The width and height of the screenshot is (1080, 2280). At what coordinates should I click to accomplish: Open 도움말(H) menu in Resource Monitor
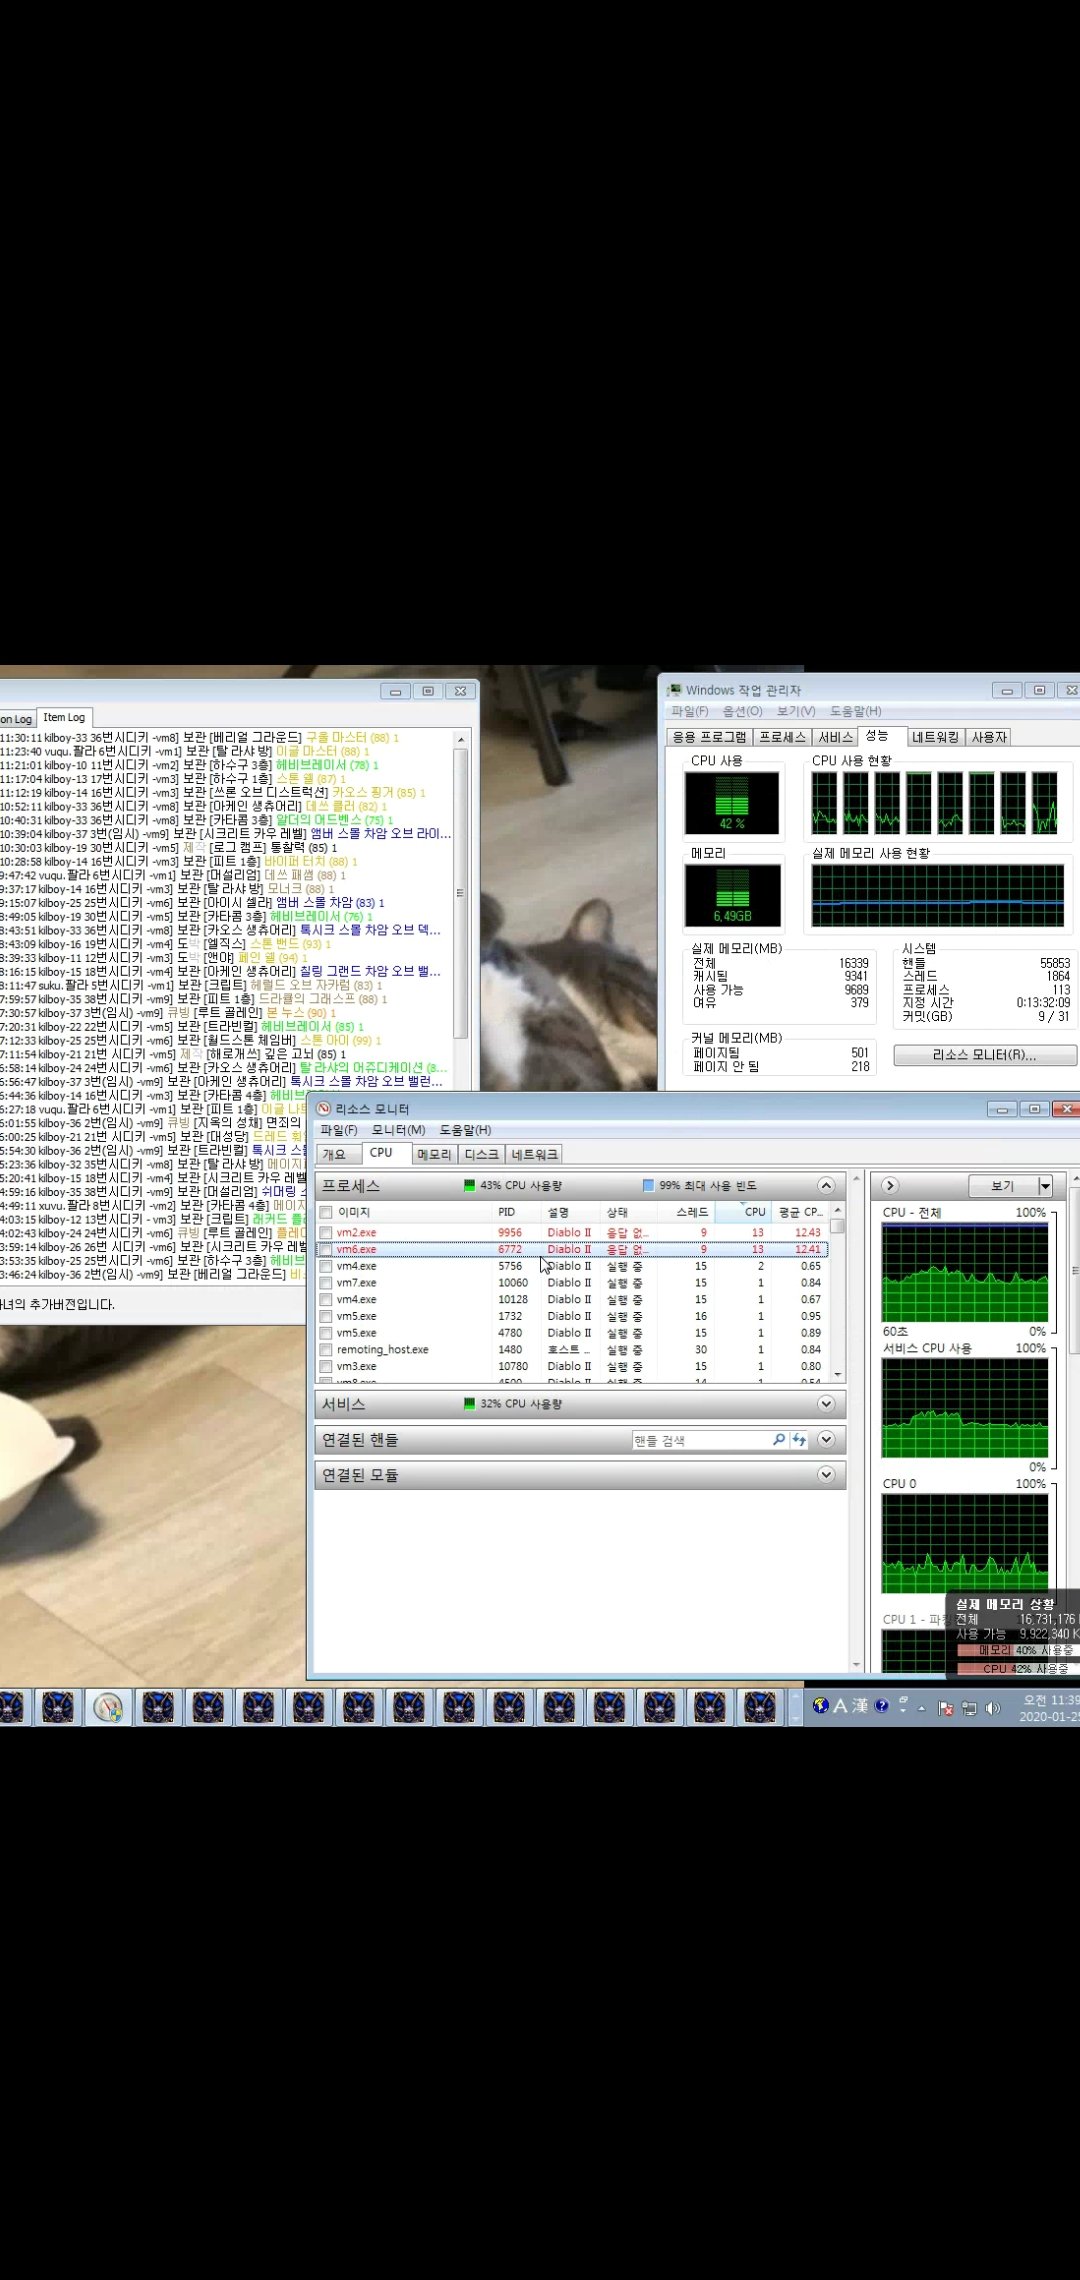[466, 1130]
